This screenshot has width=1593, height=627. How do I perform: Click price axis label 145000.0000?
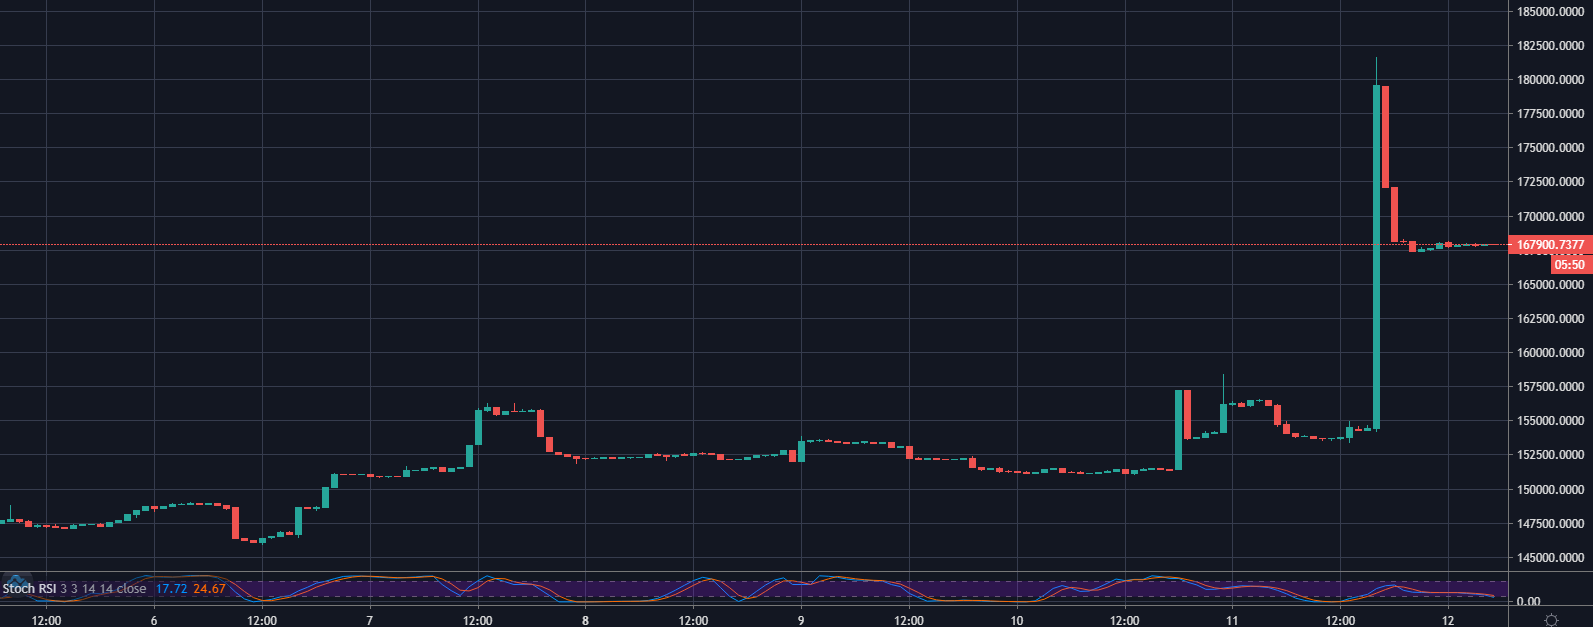point(1551,557)
